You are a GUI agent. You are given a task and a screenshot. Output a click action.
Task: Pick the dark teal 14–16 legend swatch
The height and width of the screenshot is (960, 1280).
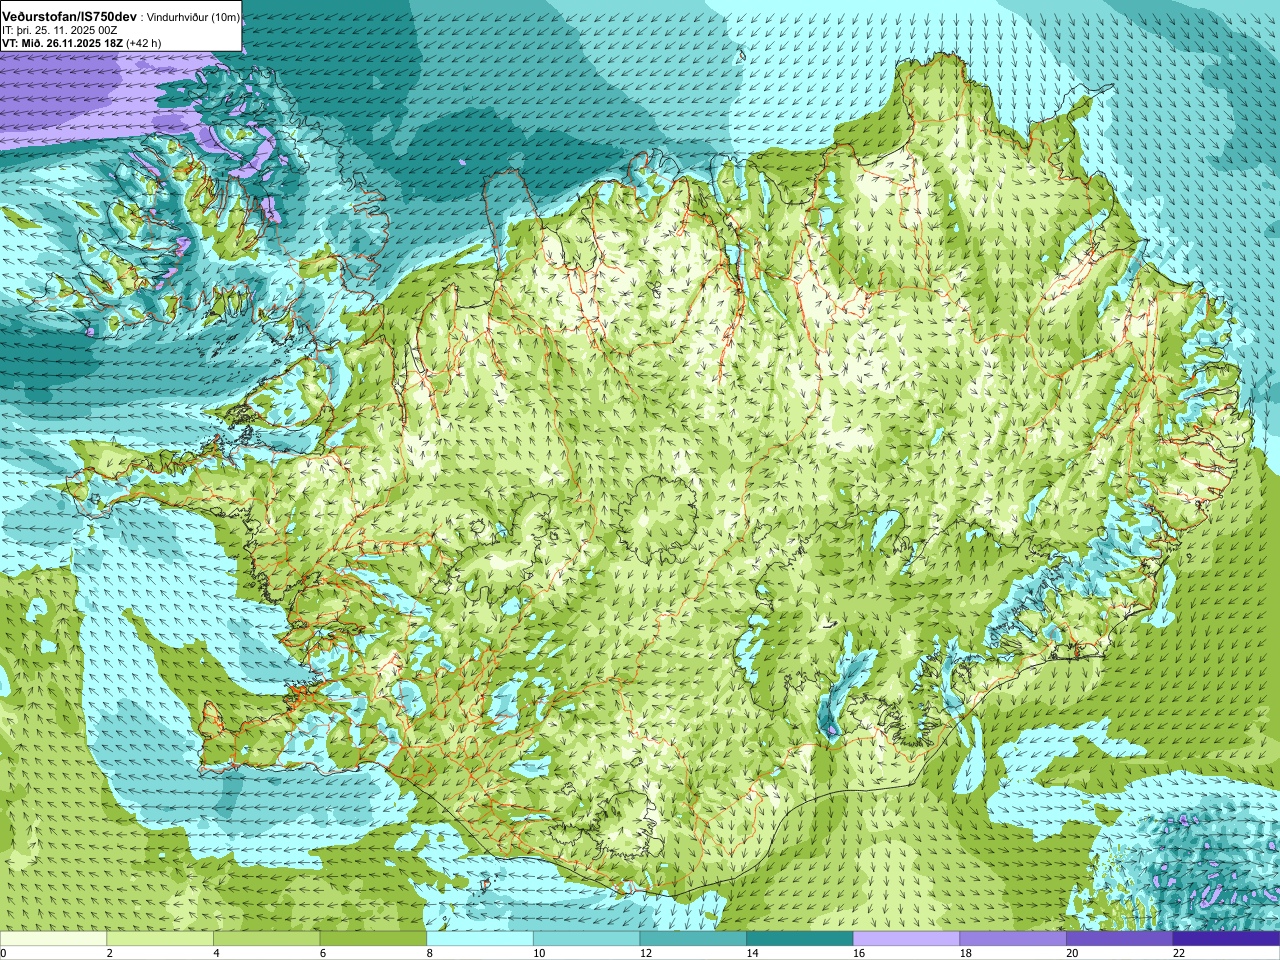coord(800,939)
